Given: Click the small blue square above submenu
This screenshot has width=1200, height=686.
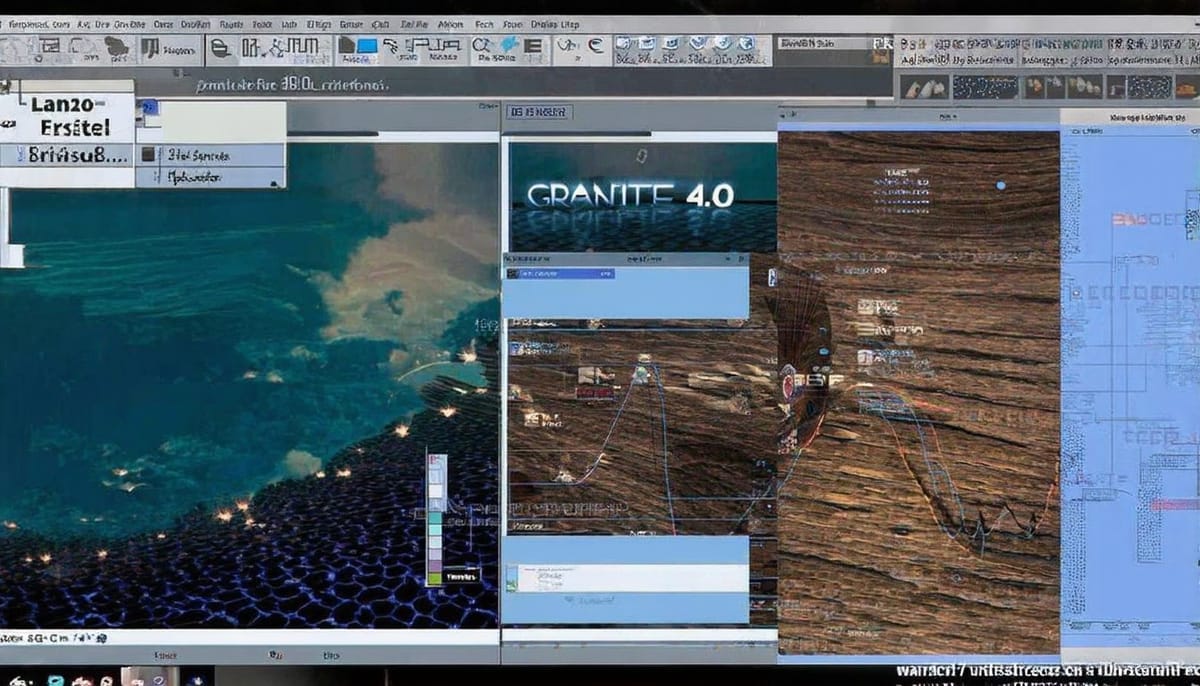Looking at the screenshot, I should pos(152,105).
